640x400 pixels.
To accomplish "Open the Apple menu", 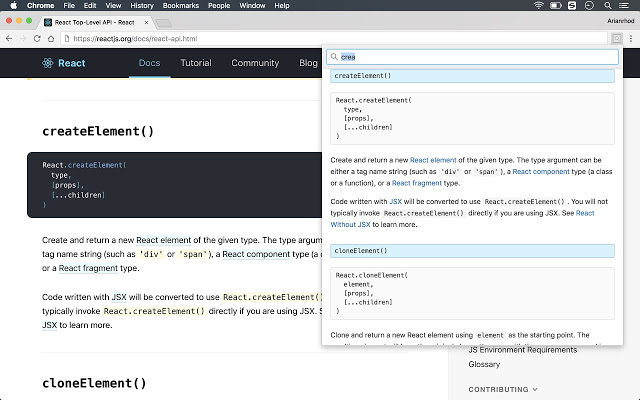I will coord(13,5).
